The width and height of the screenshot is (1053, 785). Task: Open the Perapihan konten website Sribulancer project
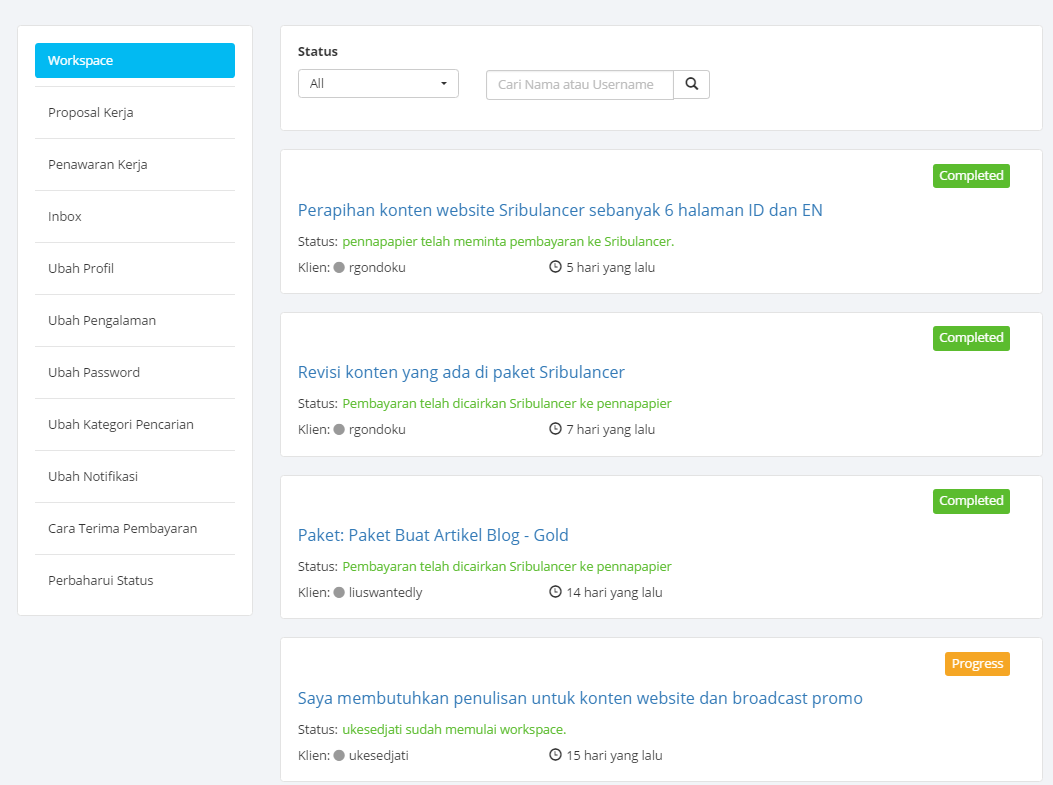coord(560,210)
